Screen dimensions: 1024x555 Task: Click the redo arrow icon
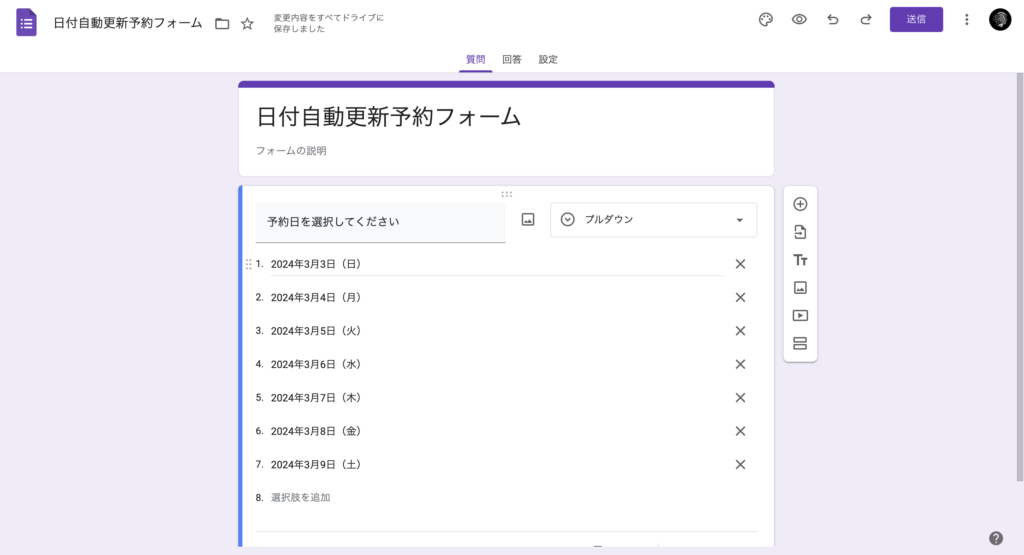point(865,20)
